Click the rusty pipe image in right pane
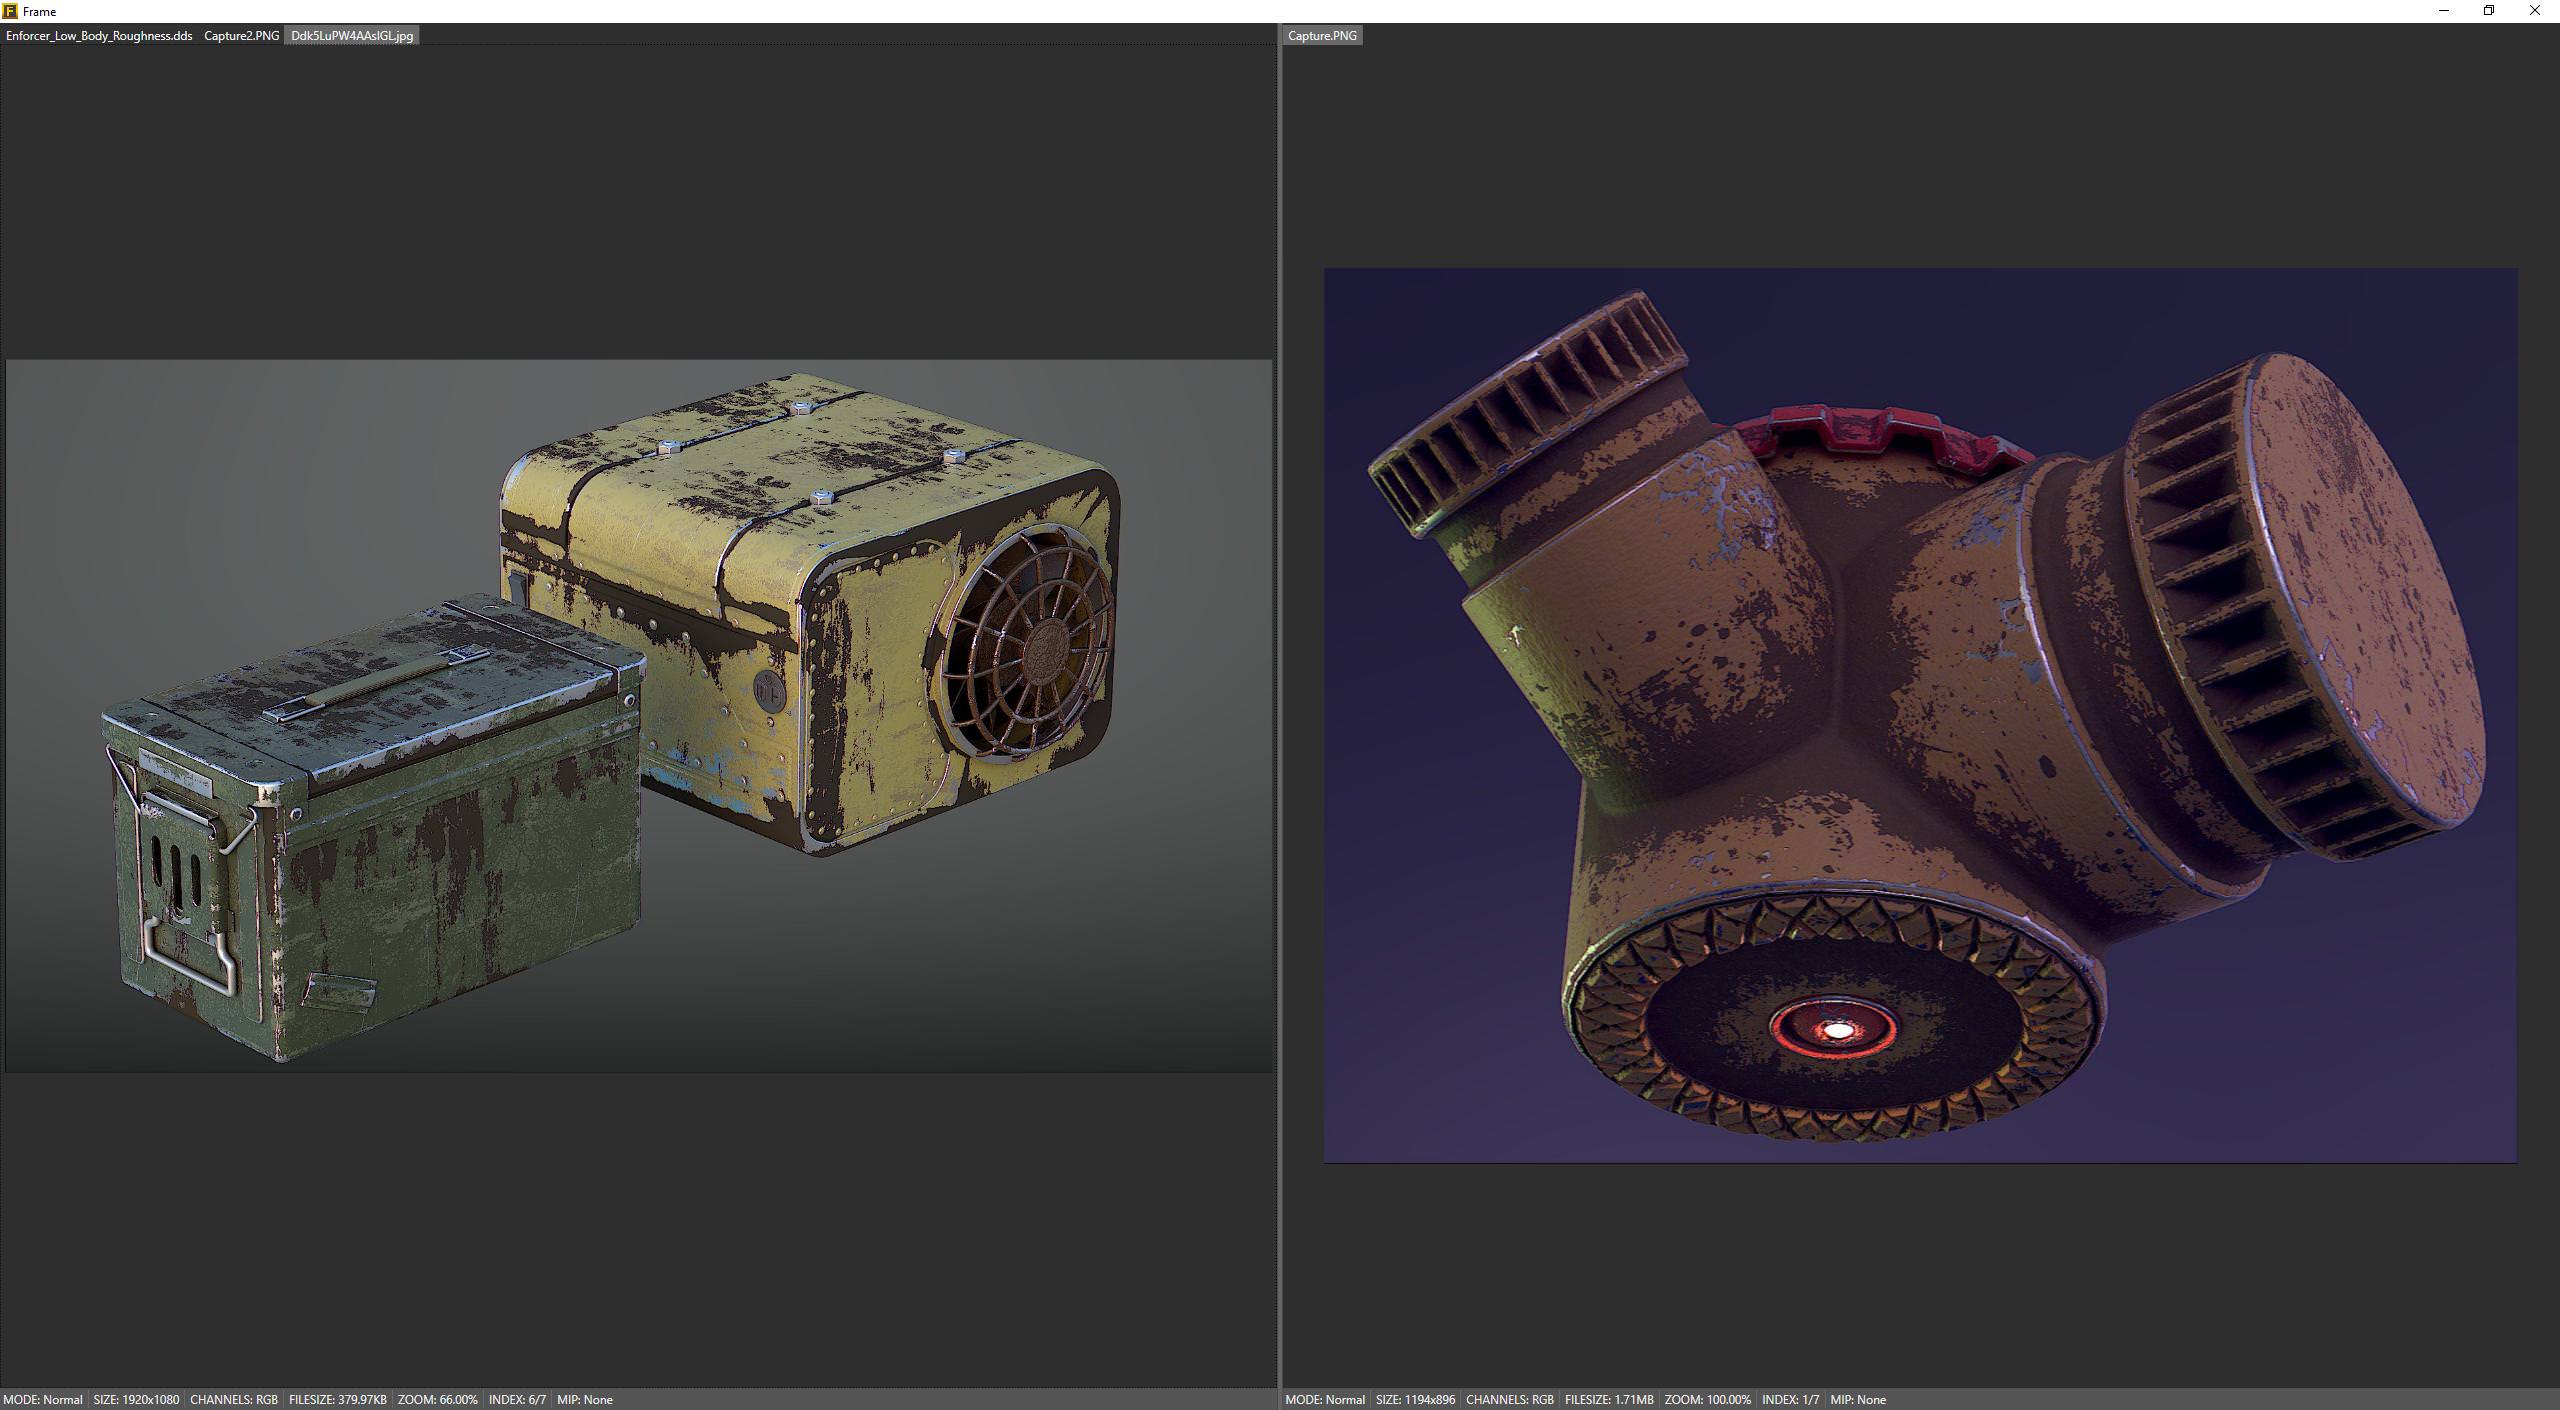The width and height of the screenshot is (2560, 1410). [x=1919, y=715]
